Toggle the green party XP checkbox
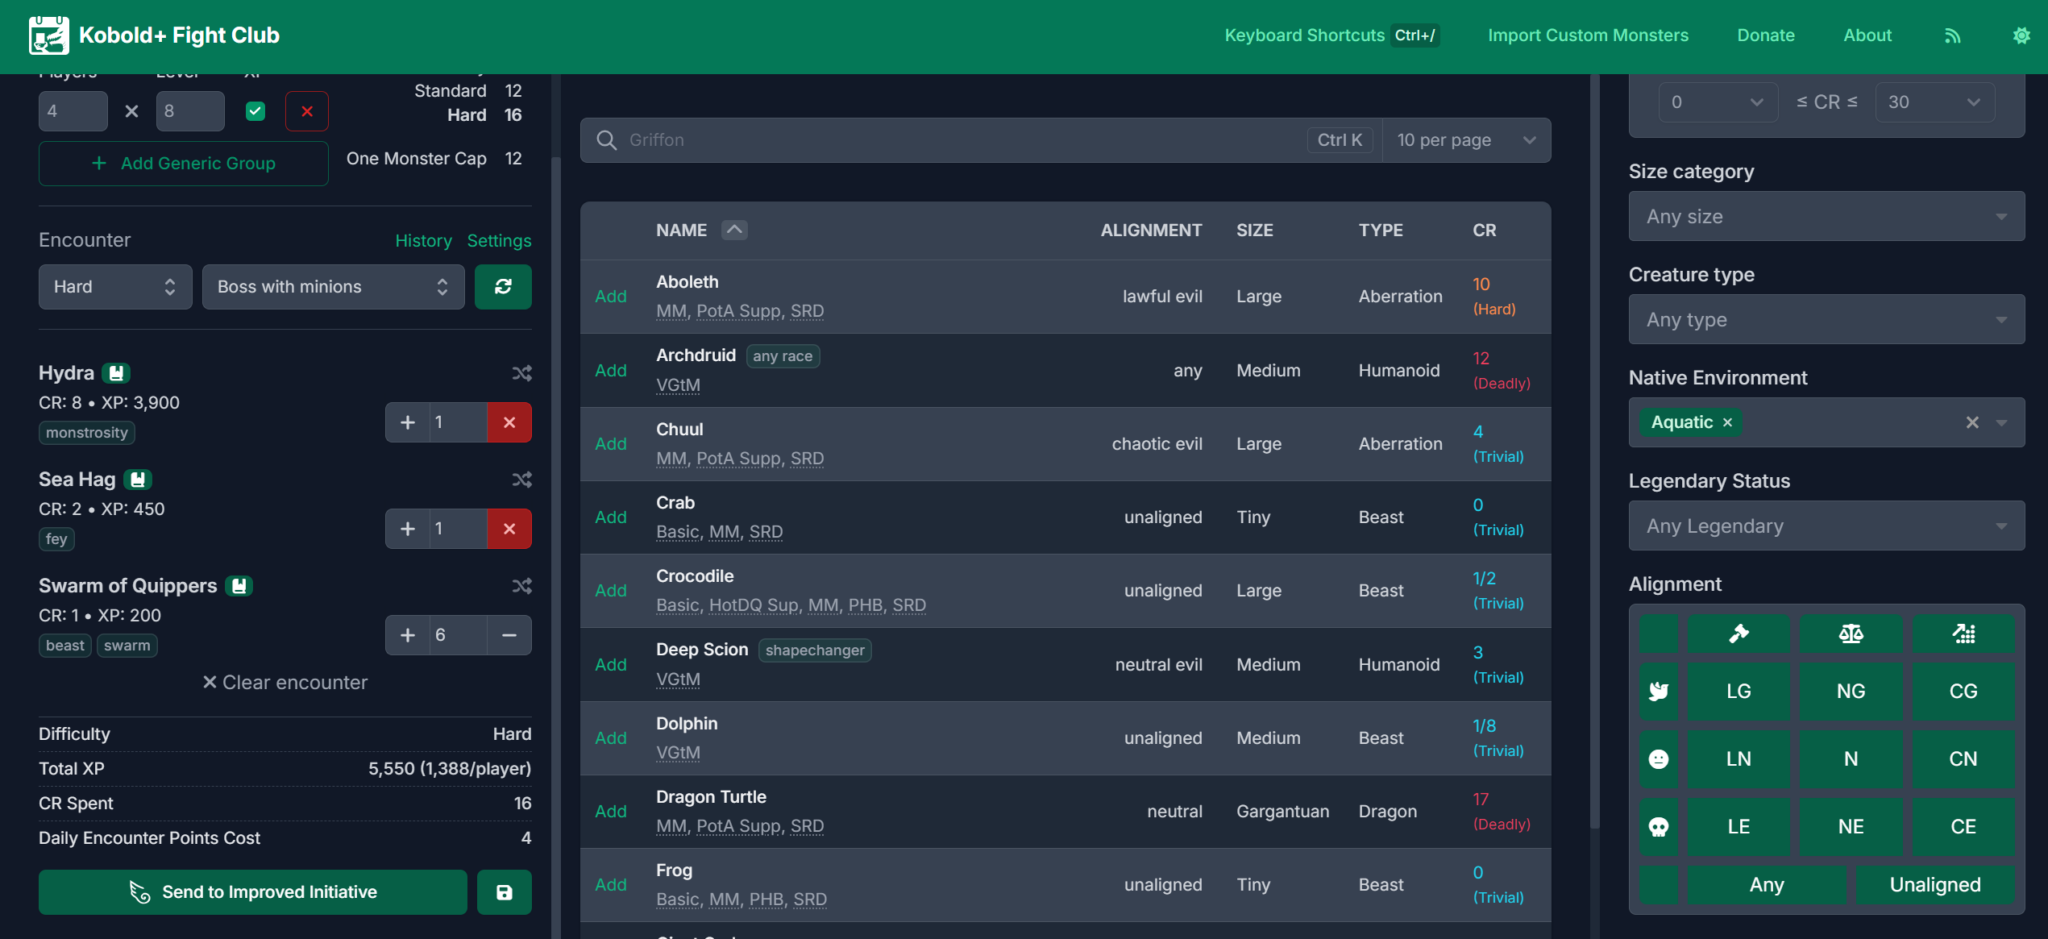 [x=256, y=111]
